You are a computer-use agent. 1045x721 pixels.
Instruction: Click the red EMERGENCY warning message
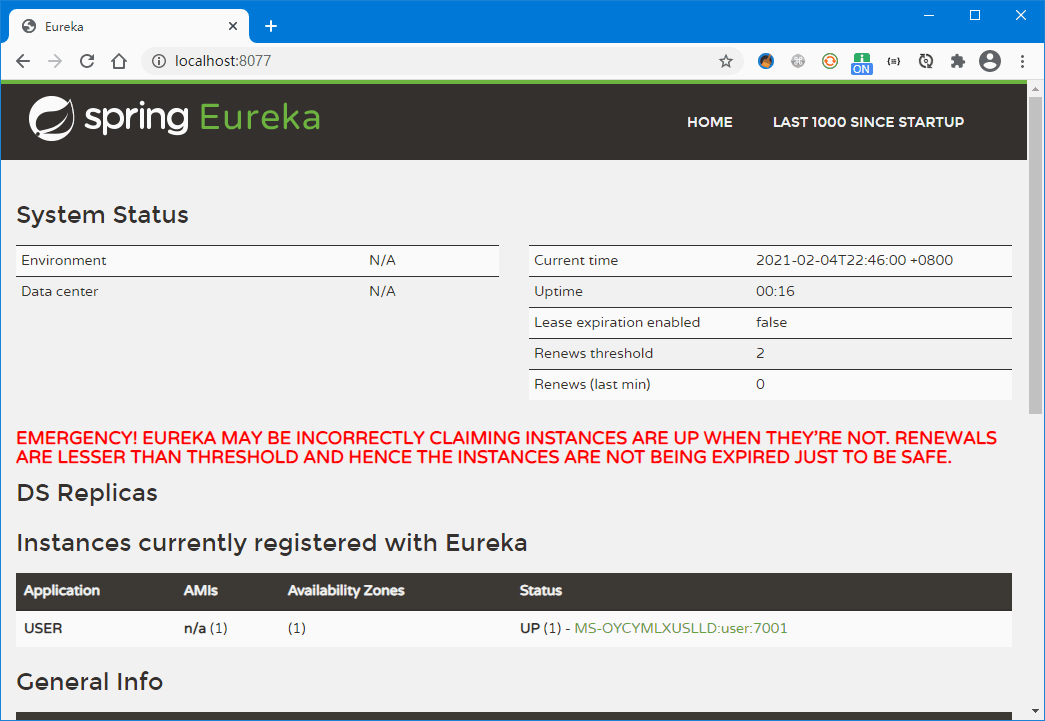coord(507,447)
